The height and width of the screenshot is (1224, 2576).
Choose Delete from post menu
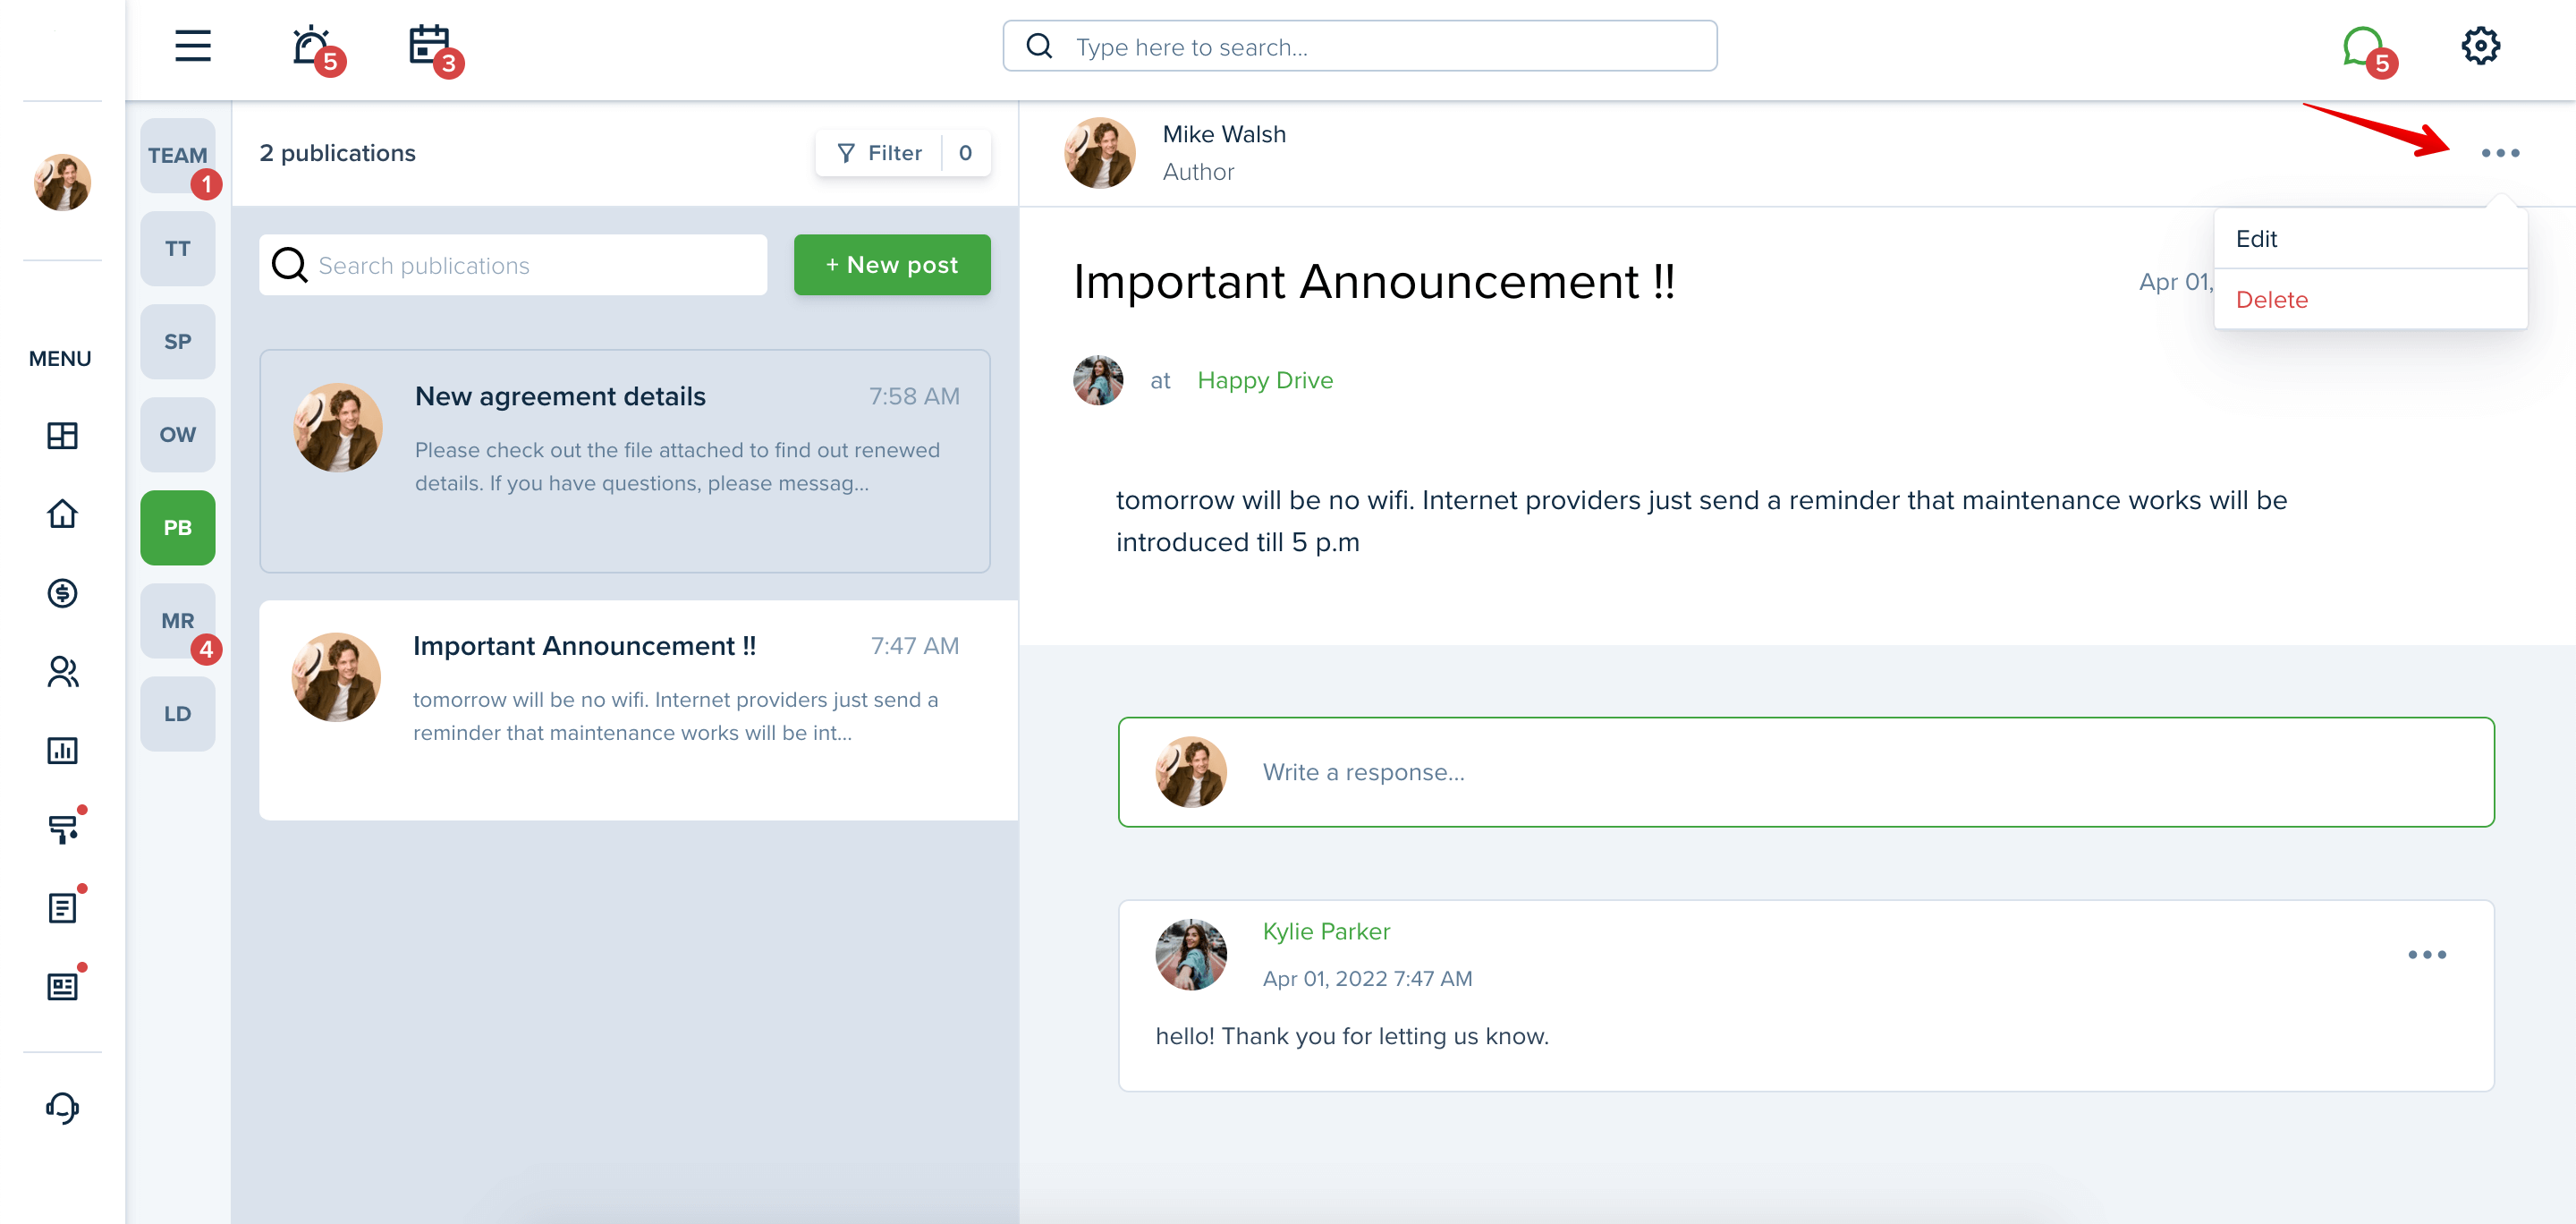2370,299
